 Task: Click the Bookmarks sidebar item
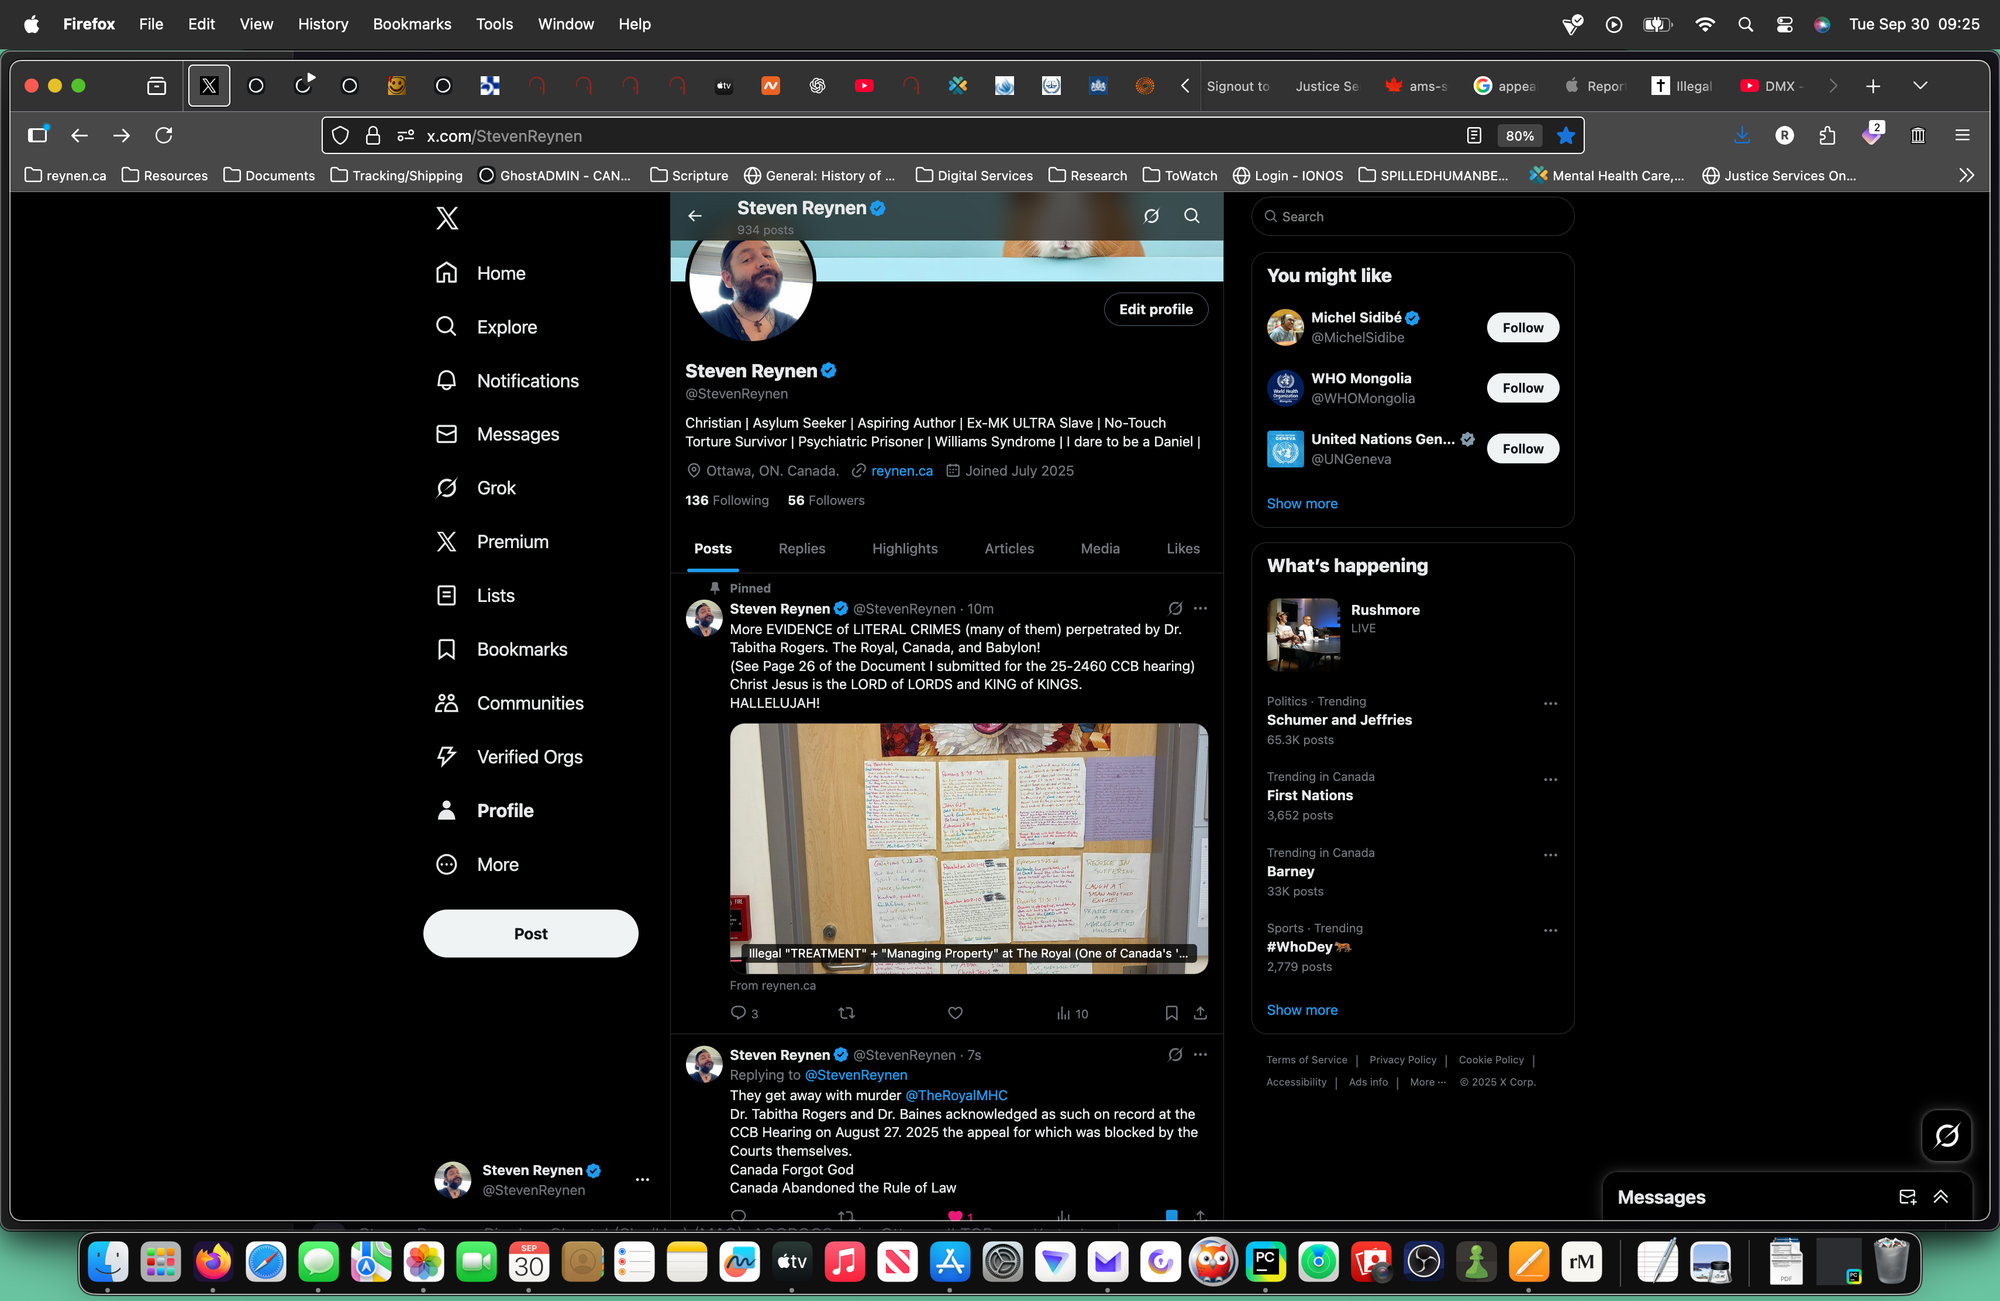[521, 649]
